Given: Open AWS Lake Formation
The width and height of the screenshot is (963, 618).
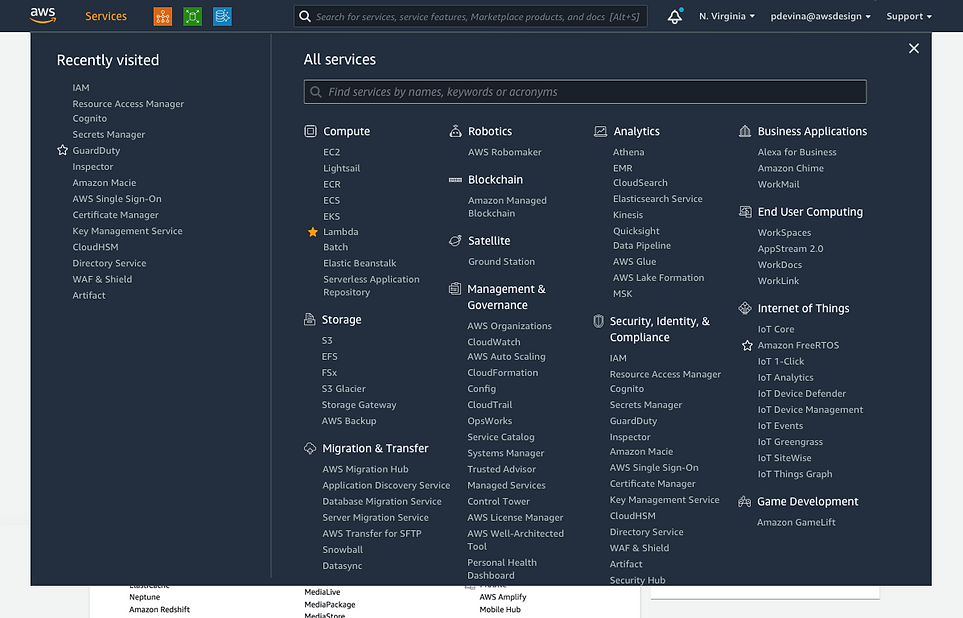Looking at the screenshot, I should click(x=658, y=278).
